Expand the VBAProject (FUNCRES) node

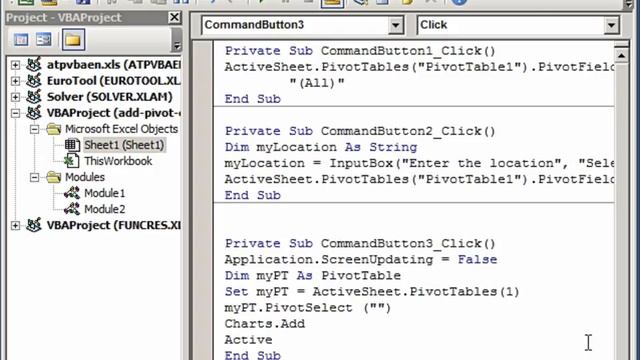click(15, 225)
